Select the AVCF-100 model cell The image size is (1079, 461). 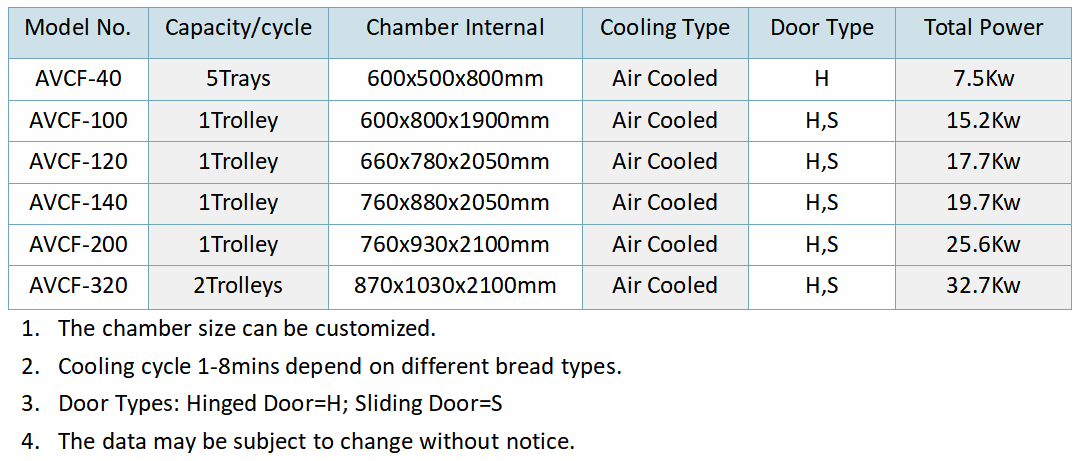pos(78,121)
